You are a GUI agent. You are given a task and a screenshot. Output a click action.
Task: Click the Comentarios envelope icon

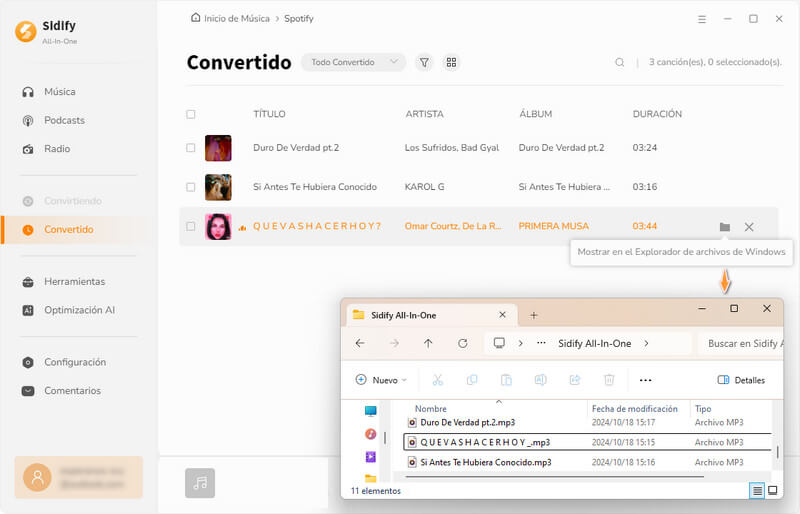click(28, 391)
